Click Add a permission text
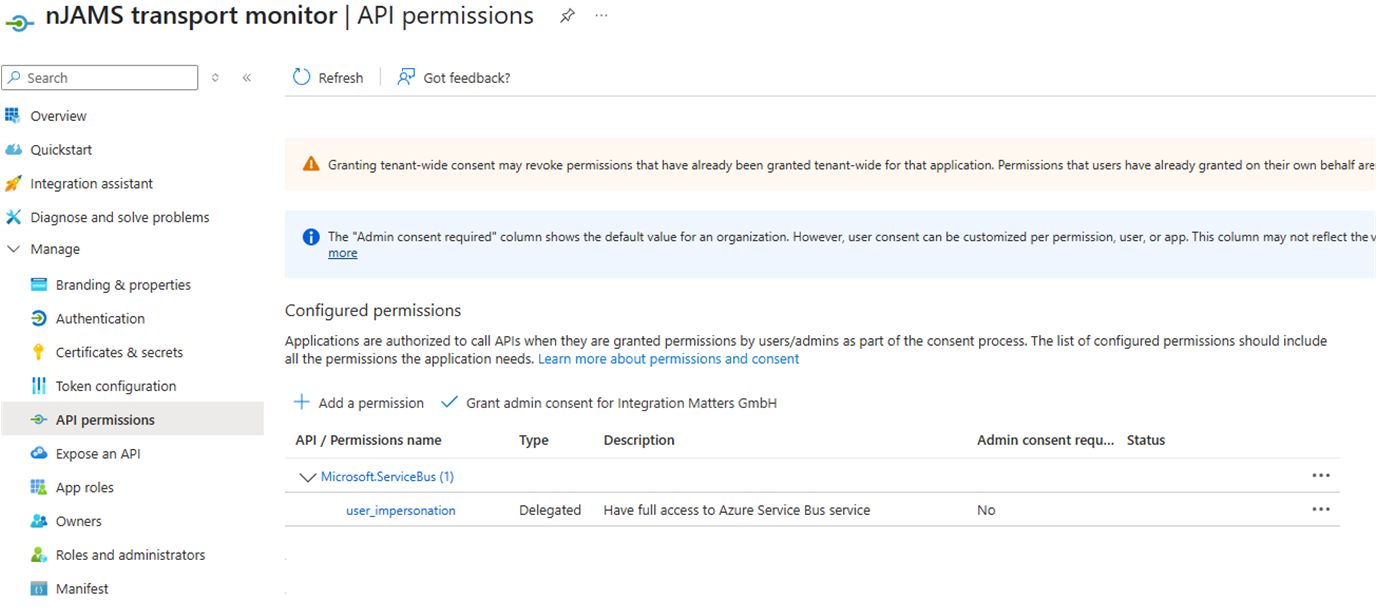The image size is (1377, 610). click(x=371, y=403)
